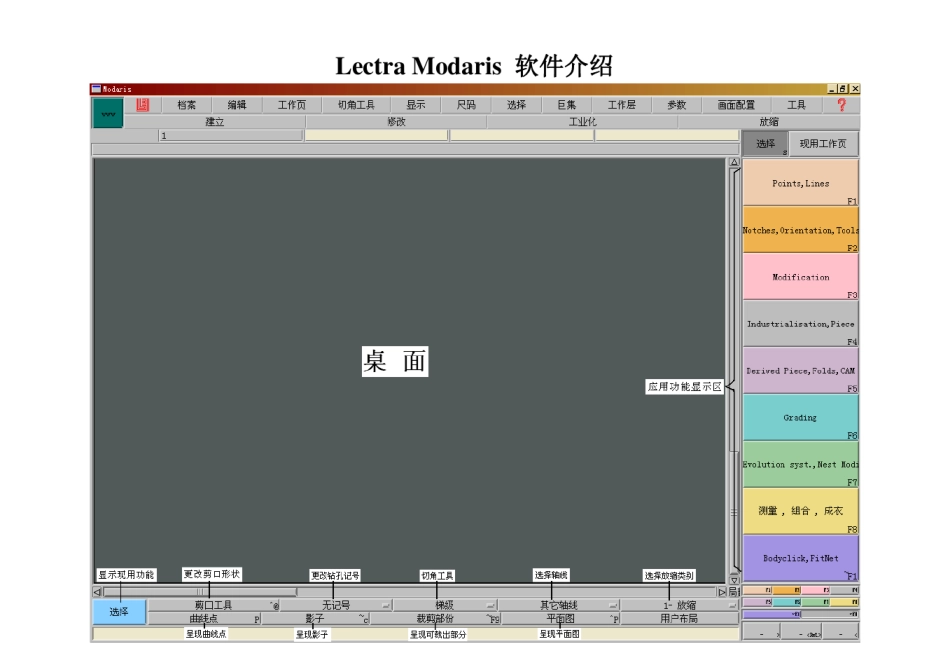Screen dimensions: 950x672
Task: Open the Notches, Orientation, Tools F2 panel
Action: [800, 230]
